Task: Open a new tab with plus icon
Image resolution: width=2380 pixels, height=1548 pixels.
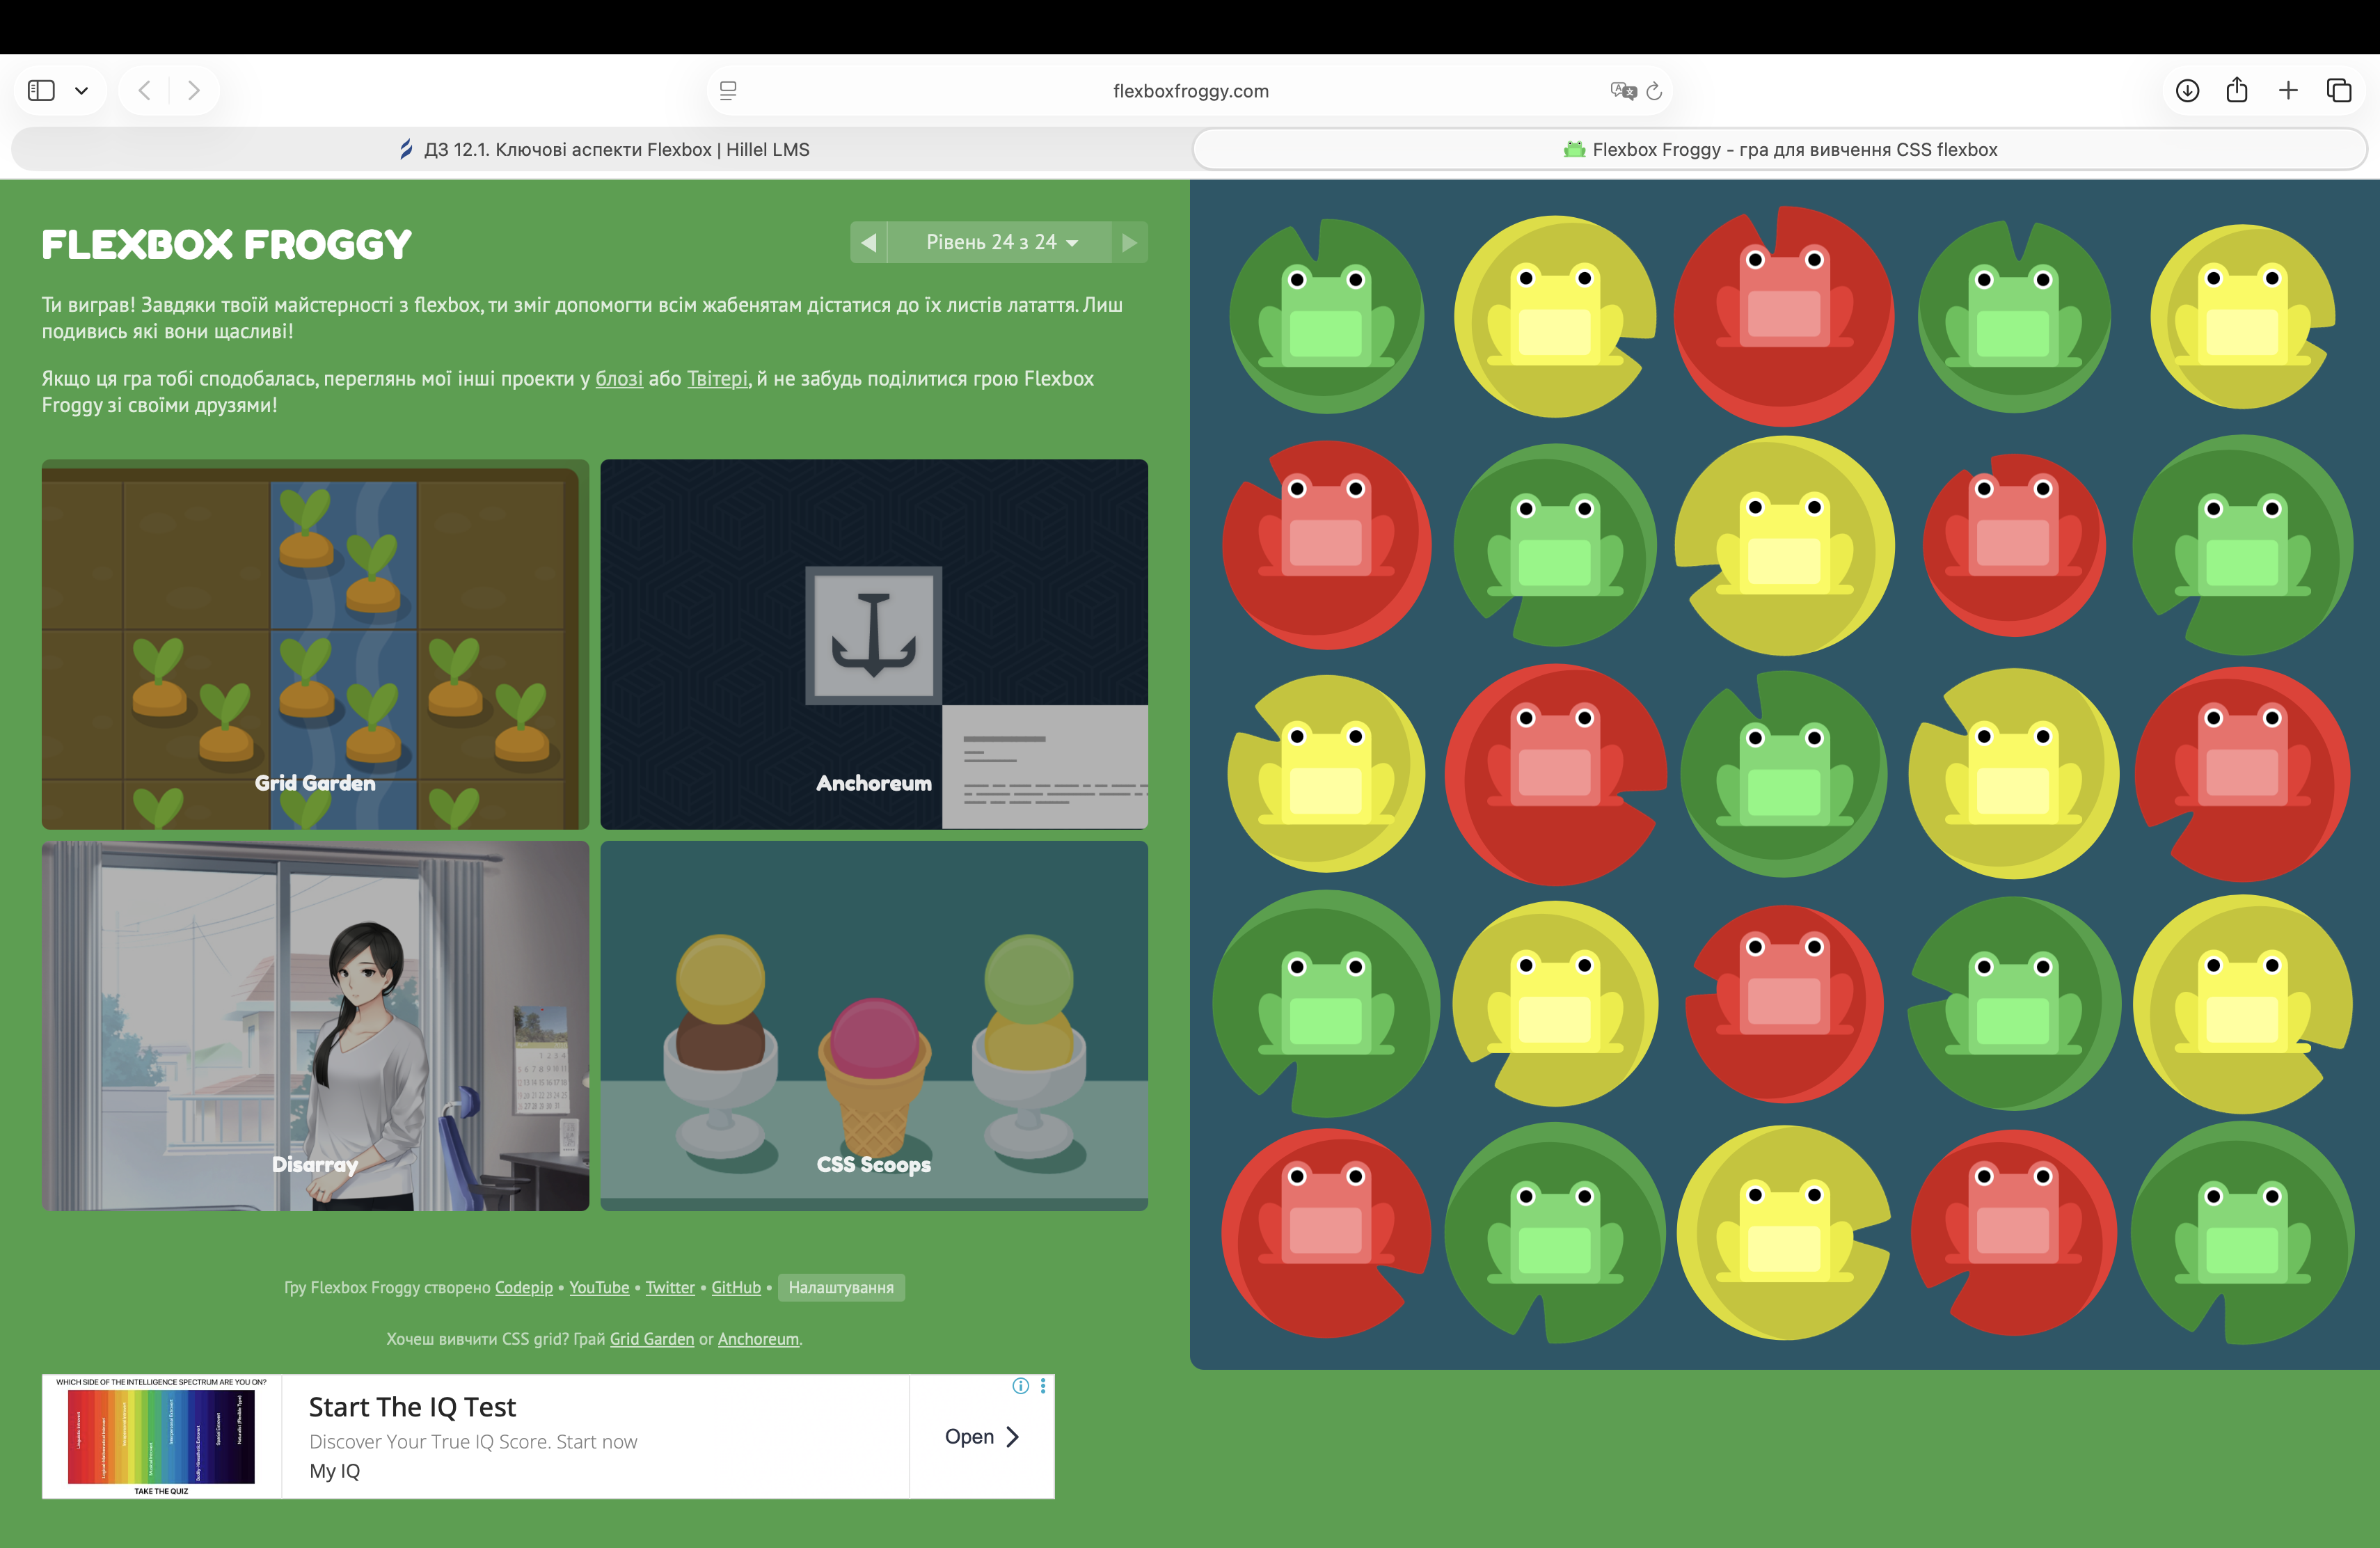Action: (2288, 91)
